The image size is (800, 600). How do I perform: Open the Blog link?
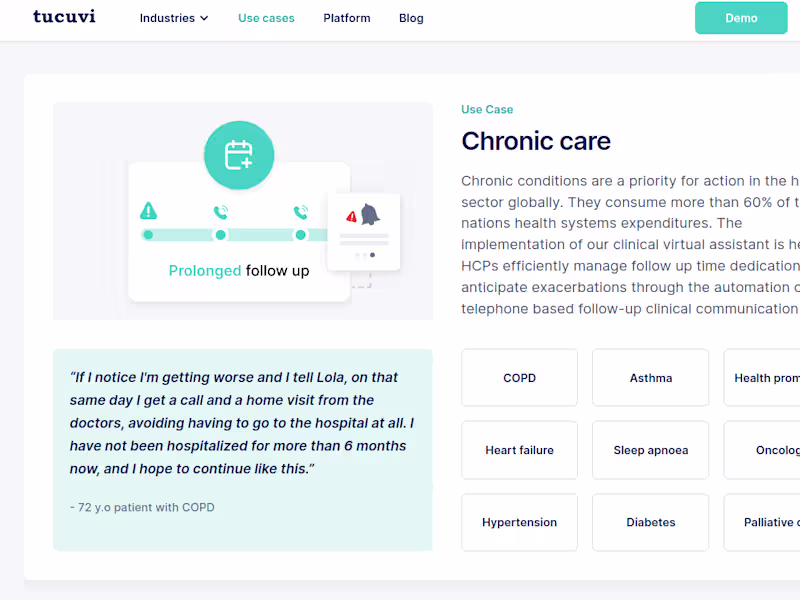point(411,17)
